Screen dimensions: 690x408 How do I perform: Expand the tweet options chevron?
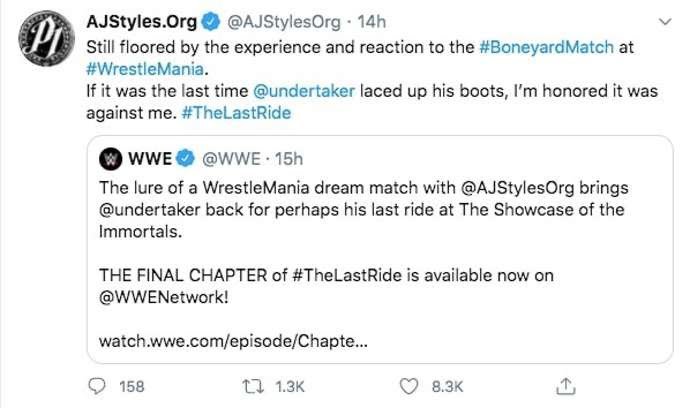tap(664, 22)
